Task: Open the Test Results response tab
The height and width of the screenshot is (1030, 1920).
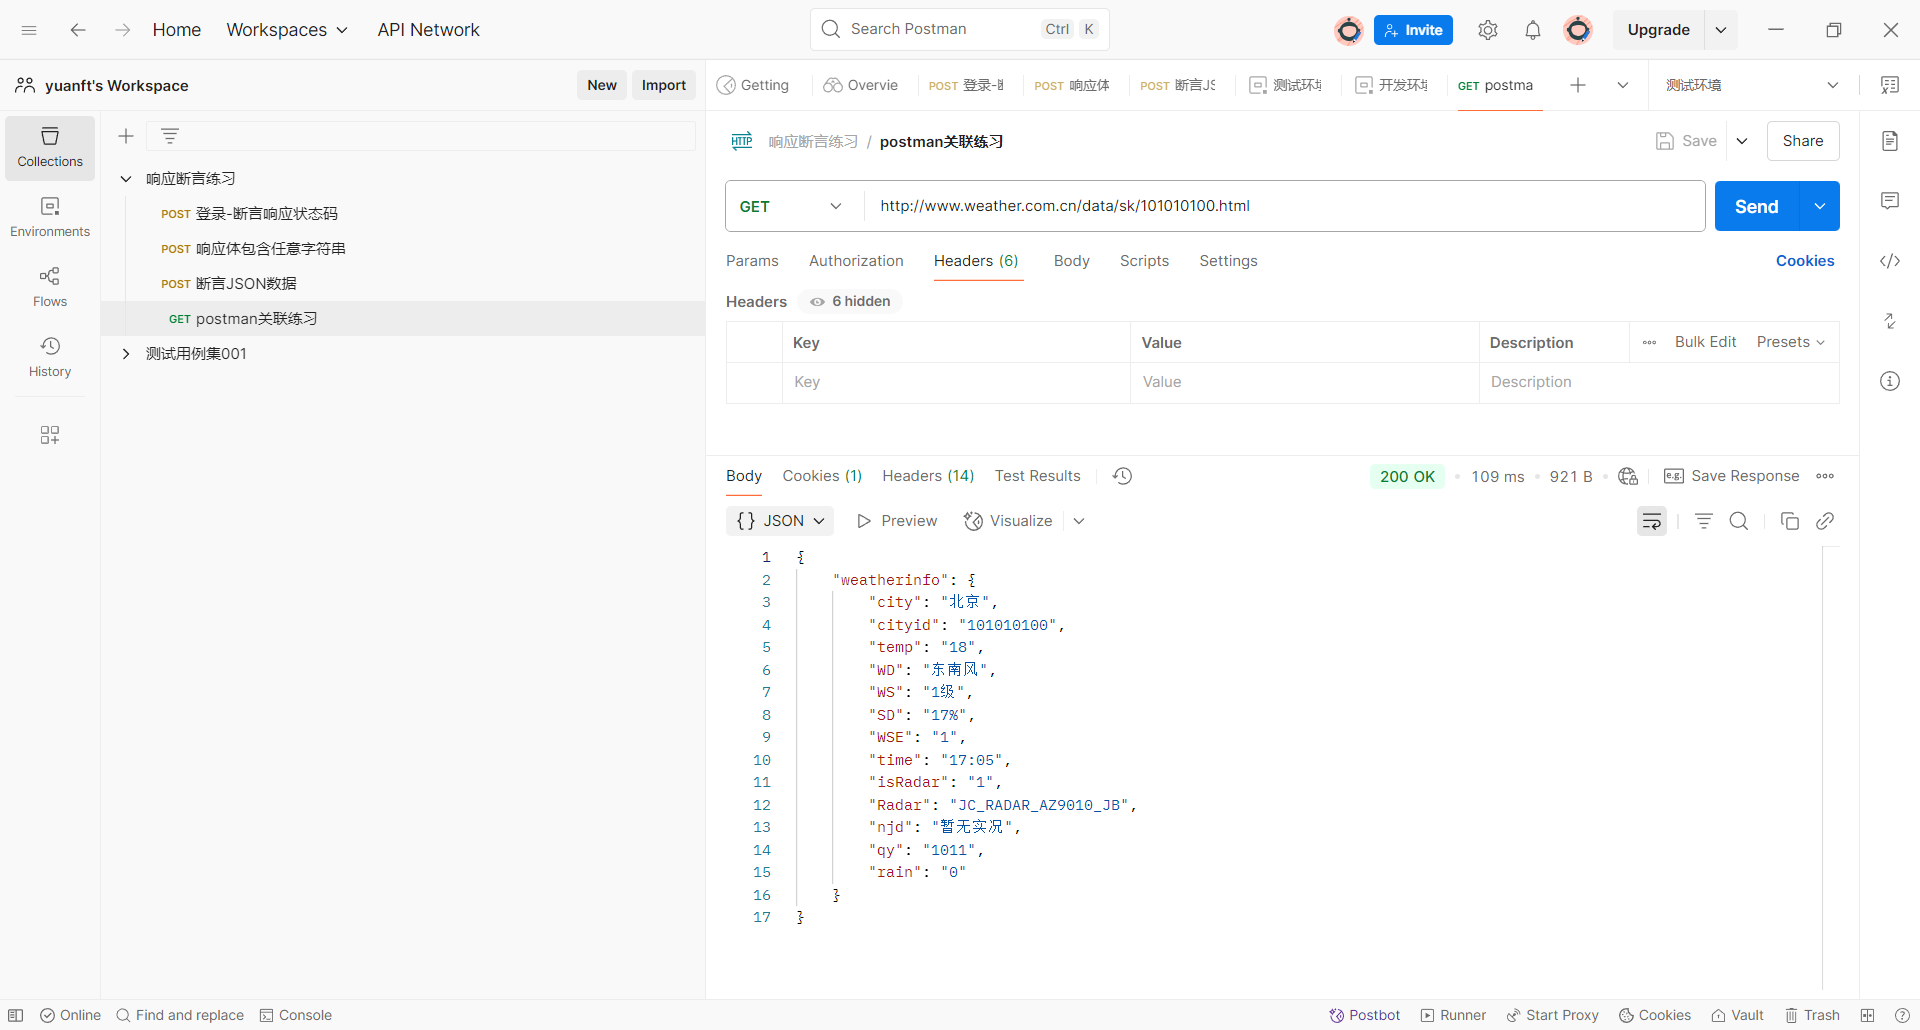Action: (x=1037, y=476)
